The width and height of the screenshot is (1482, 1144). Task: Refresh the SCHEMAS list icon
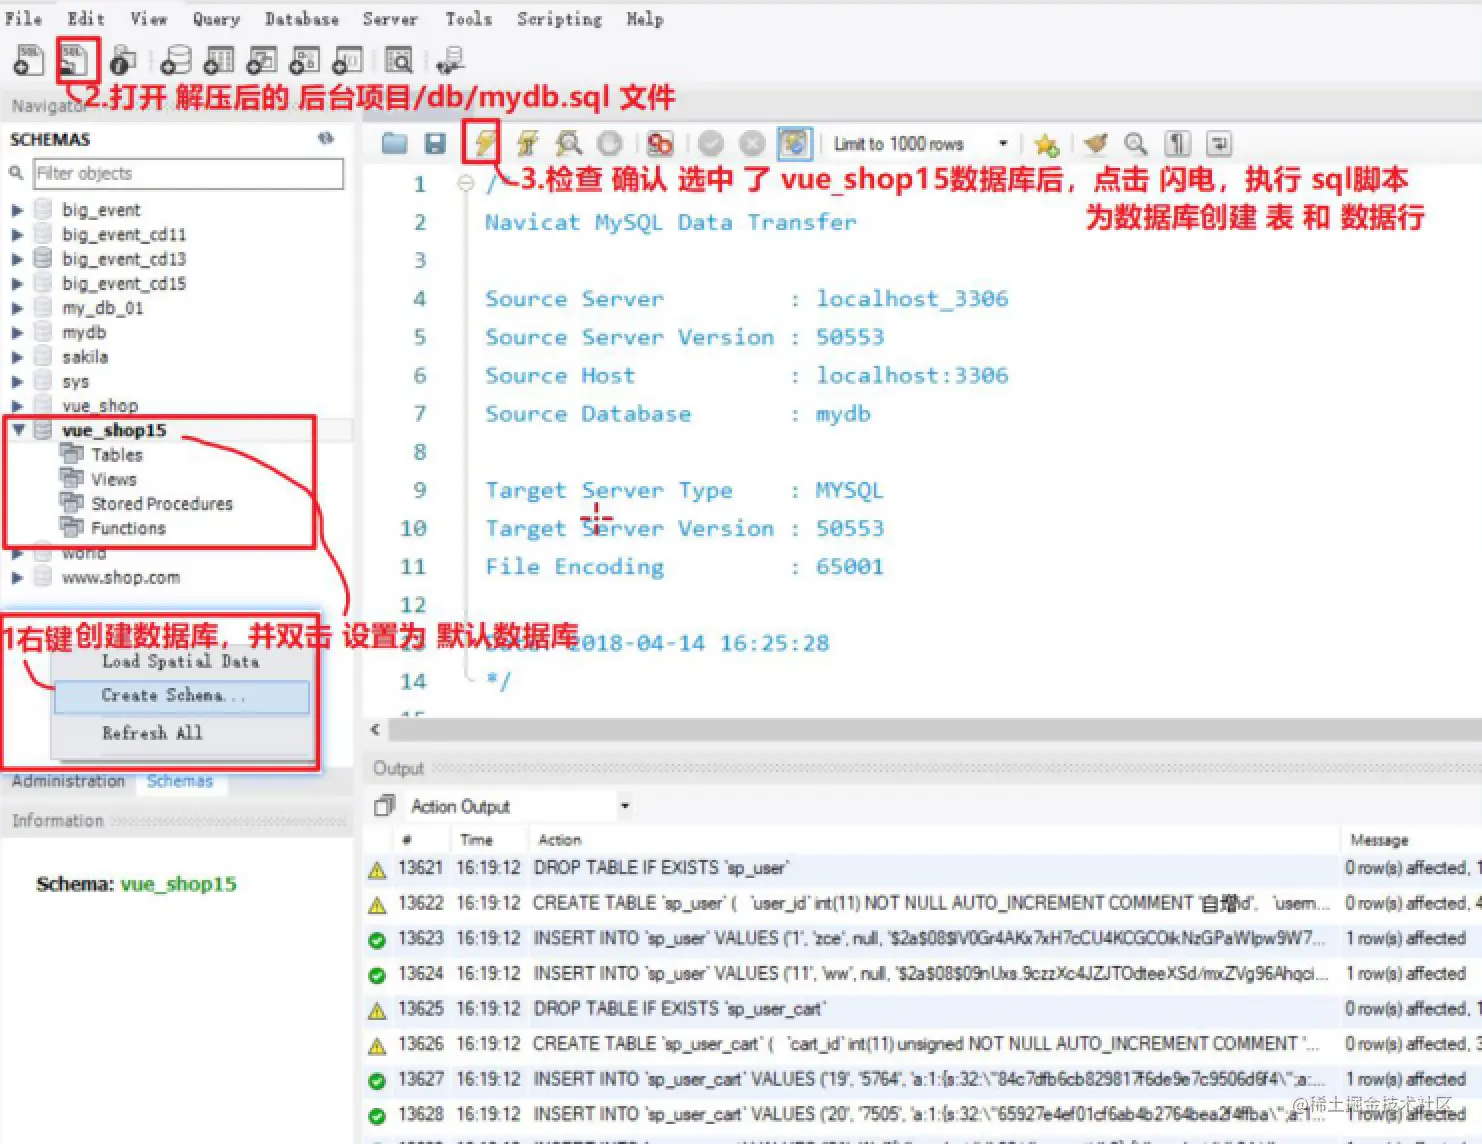(x=326, y=138)
